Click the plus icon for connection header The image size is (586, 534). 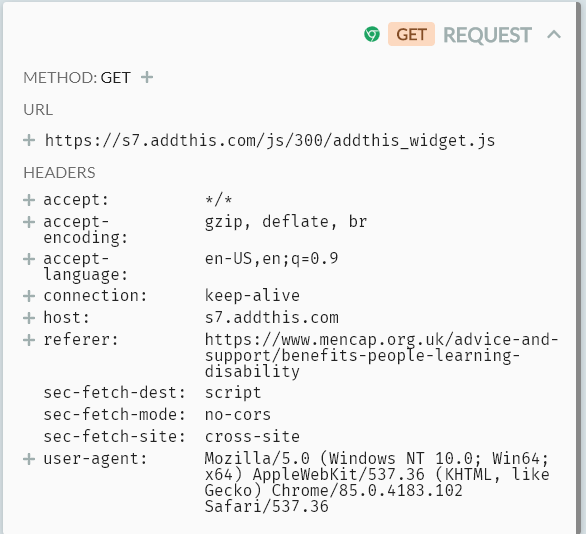pyautogui.click(x=29, y=296)
